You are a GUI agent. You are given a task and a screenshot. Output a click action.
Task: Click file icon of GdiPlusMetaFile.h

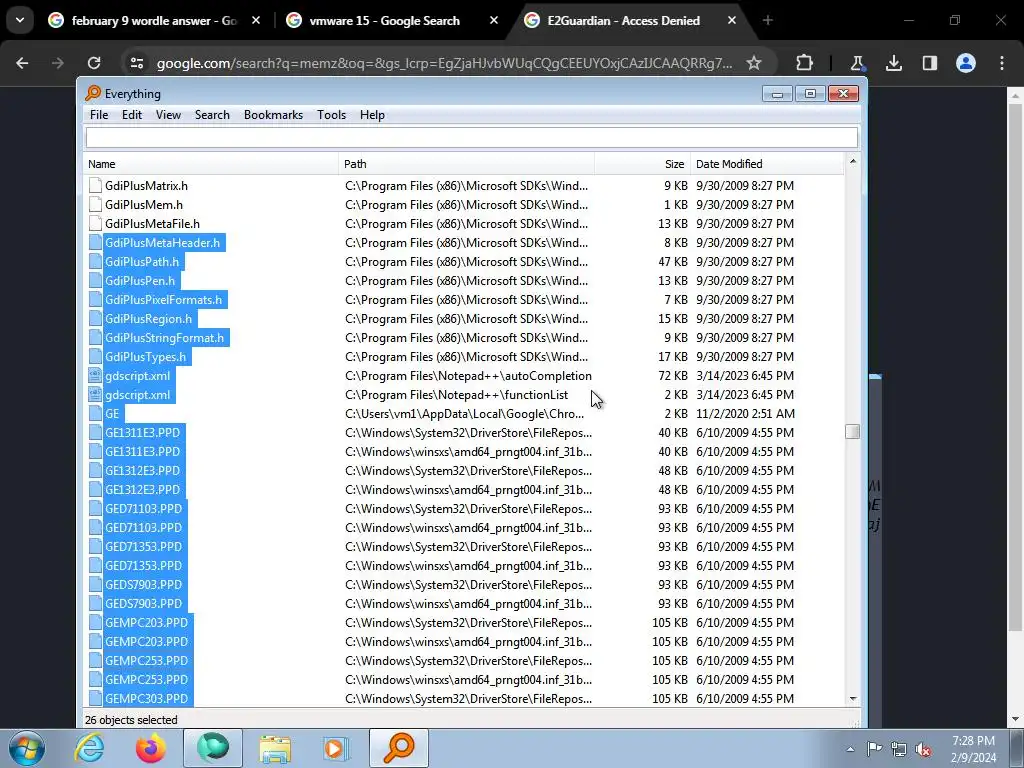[95, 223]
